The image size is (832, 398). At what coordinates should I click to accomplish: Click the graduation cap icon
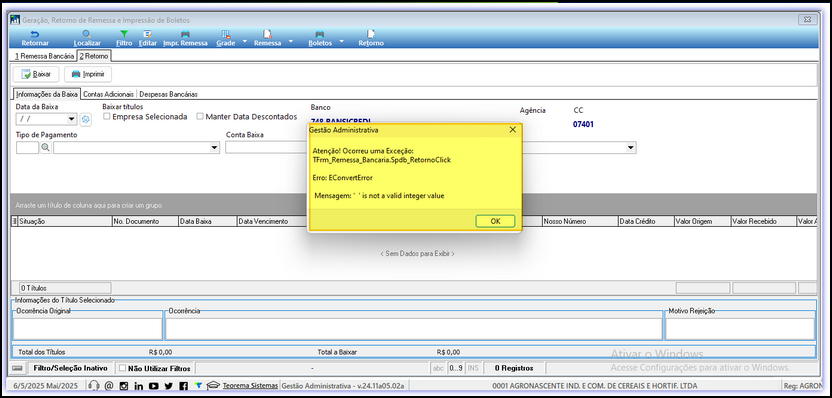tap(213, 385)
